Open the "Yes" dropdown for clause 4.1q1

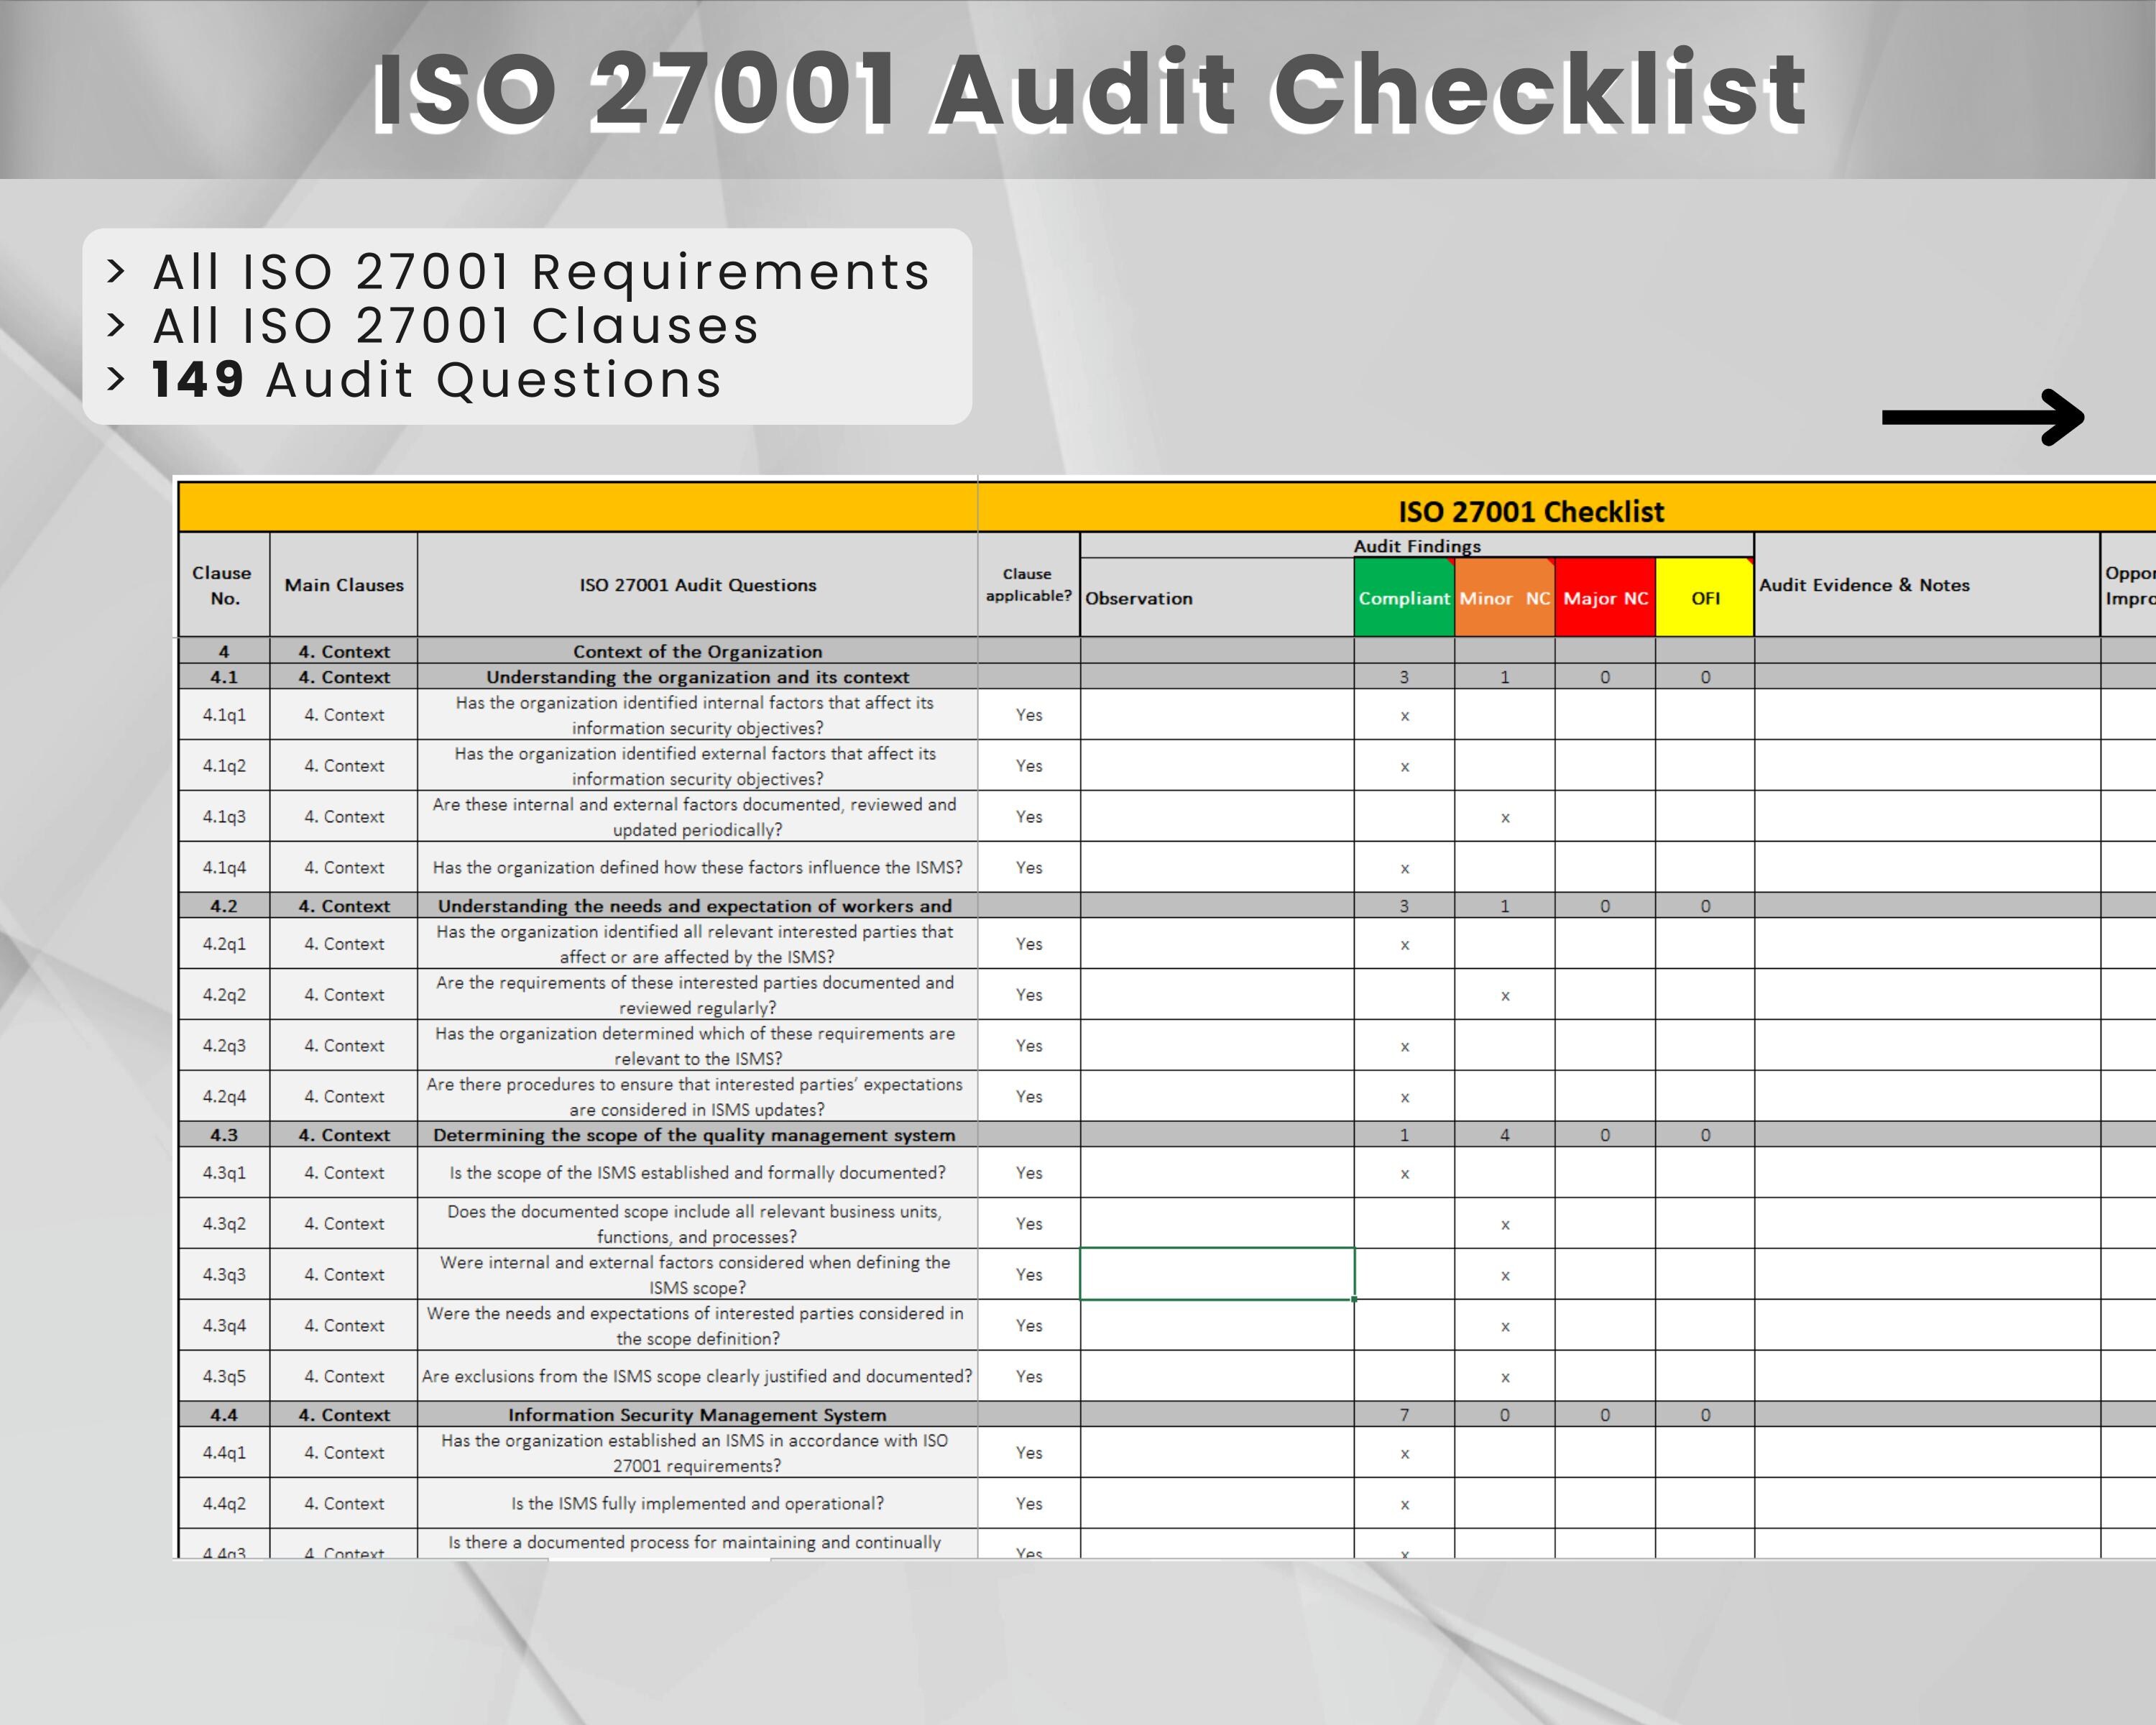[x=1028, y=716]
